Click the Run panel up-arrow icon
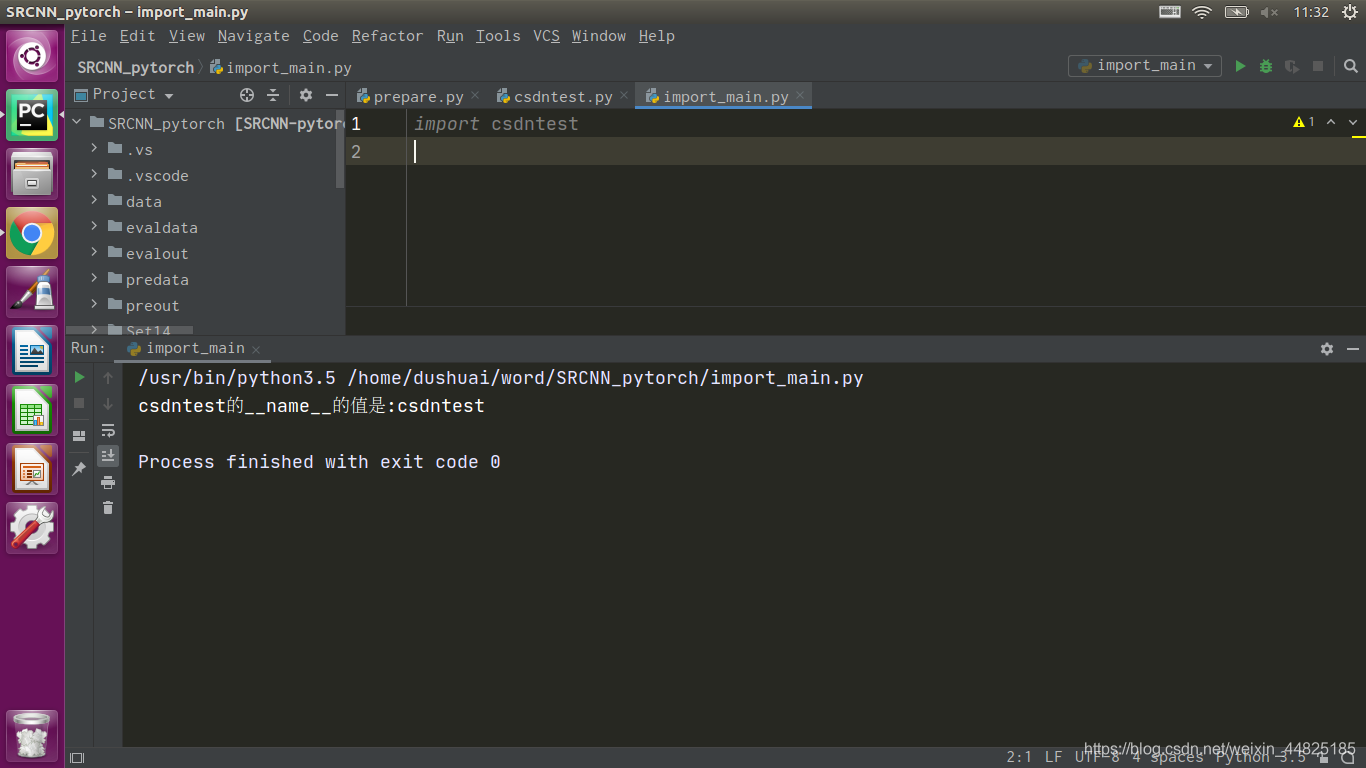Viewport: 1366px width, 768px height. coord(108,378)
